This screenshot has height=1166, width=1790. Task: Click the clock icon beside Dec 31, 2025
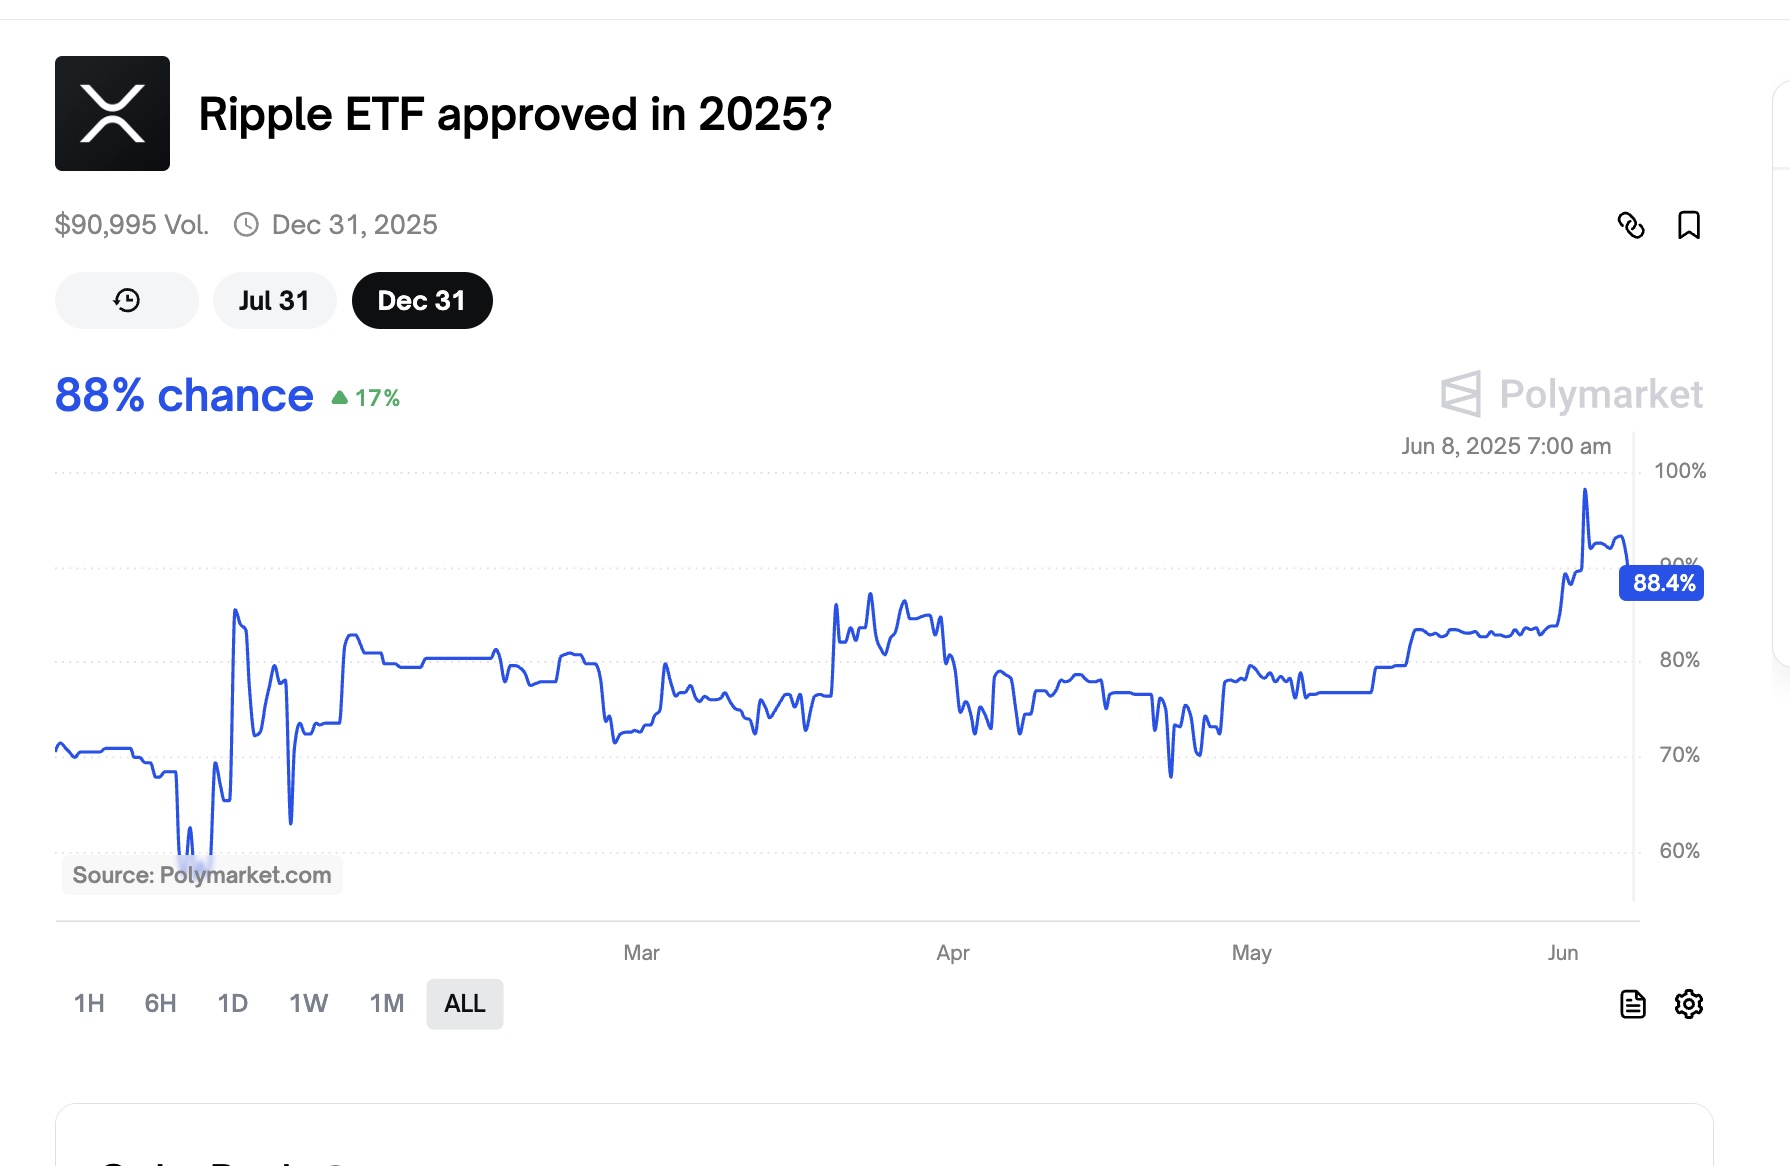point(246,225)
